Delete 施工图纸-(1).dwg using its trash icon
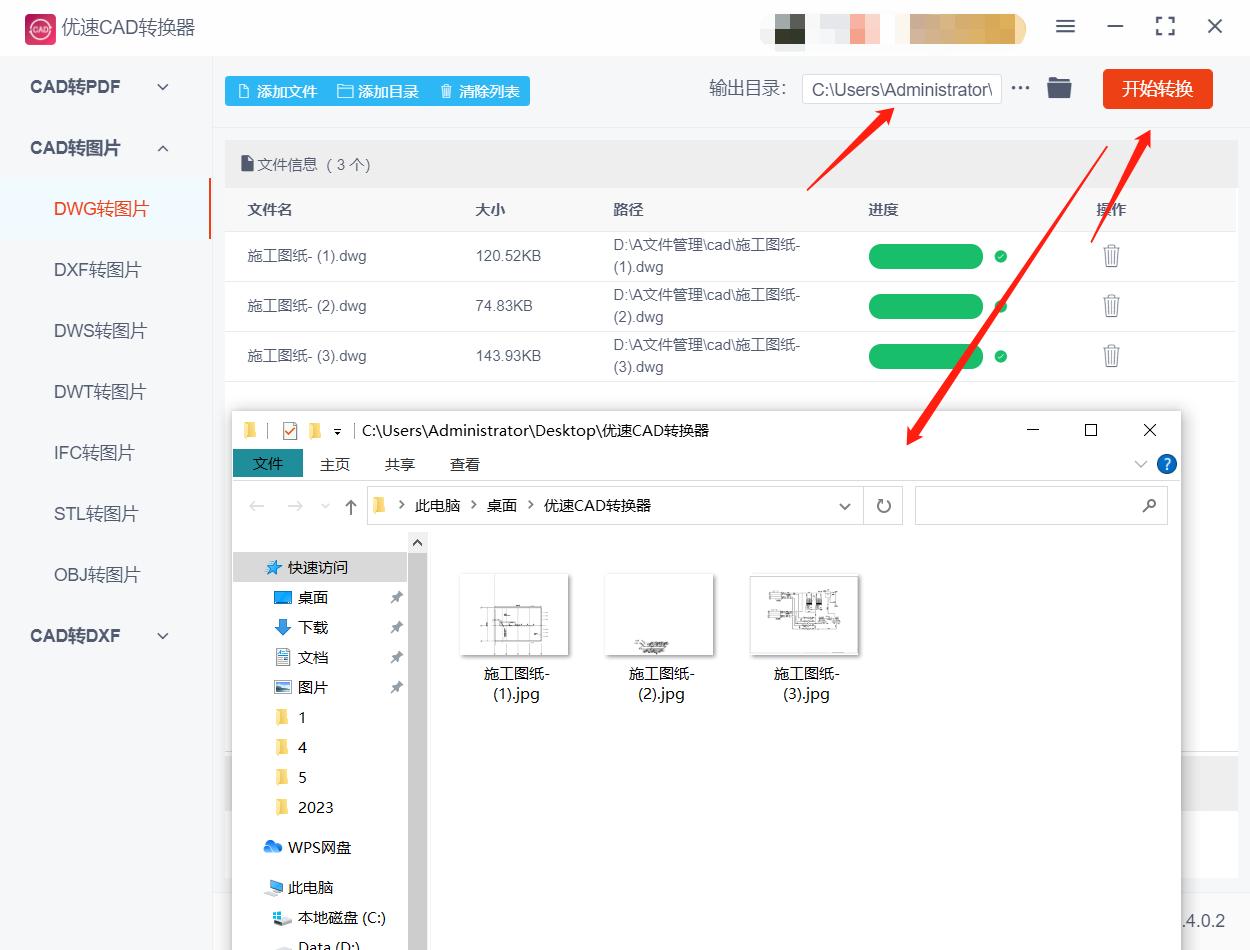 coord(1111,256)
